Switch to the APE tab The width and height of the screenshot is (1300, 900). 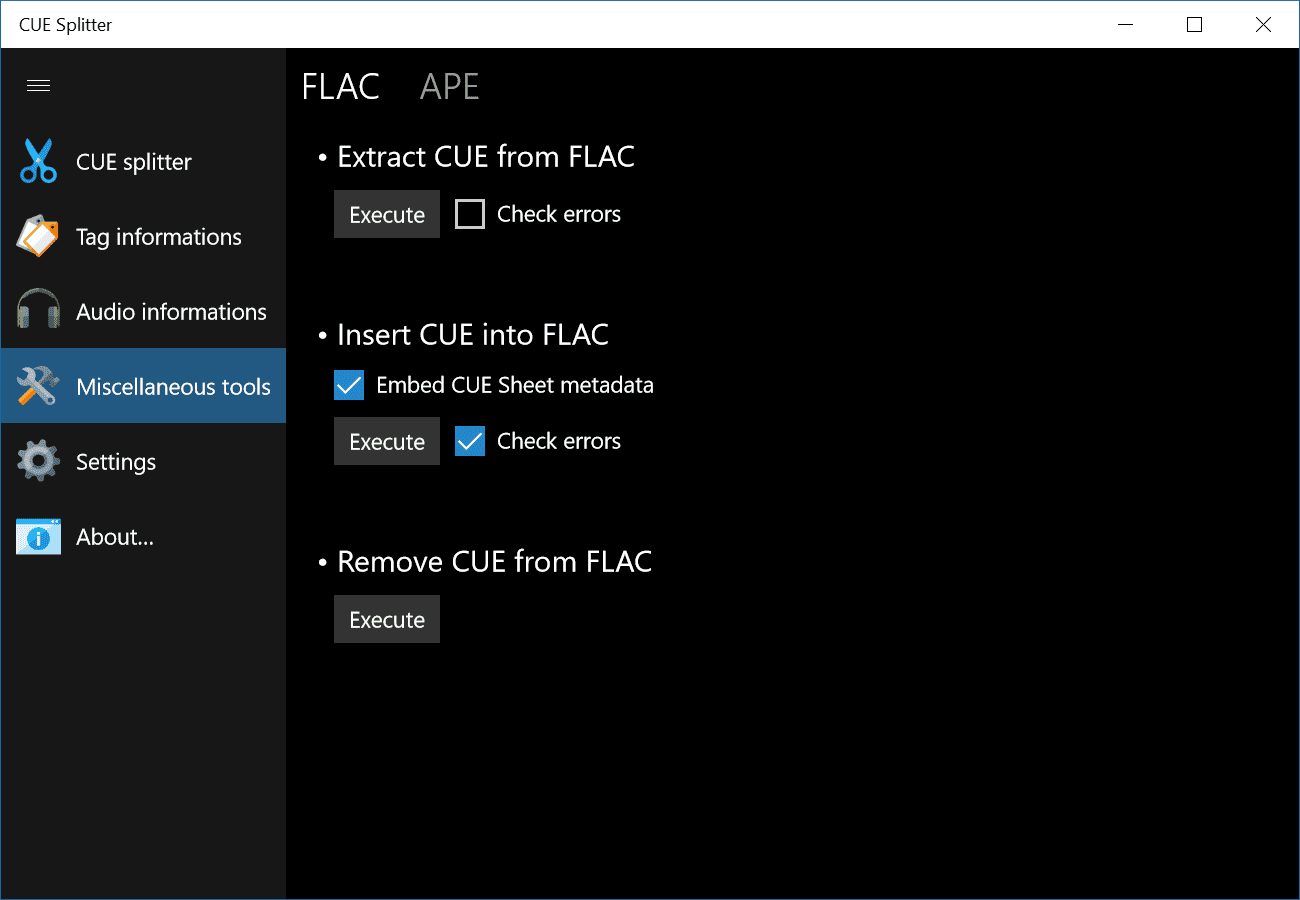pos(449,87)
